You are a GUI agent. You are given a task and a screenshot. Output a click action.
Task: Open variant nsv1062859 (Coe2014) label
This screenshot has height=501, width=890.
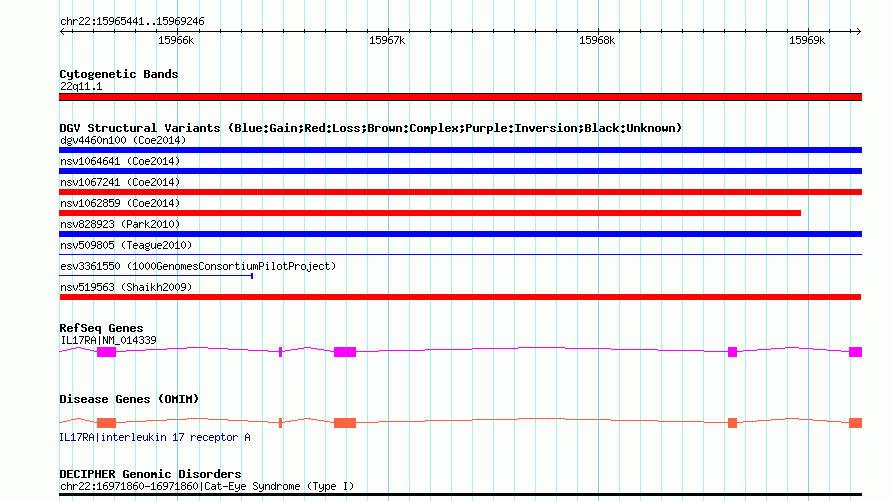tap(120, 203)
